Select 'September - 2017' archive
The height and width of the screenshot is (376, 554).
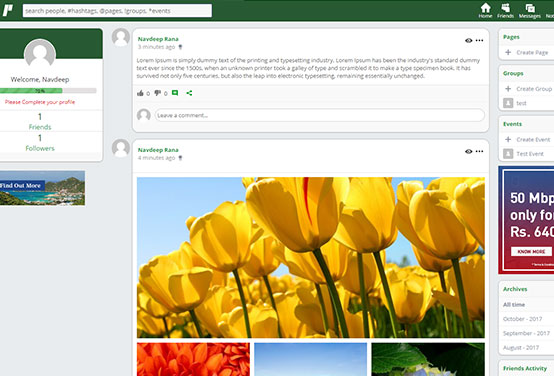click(x=526, y=333)
